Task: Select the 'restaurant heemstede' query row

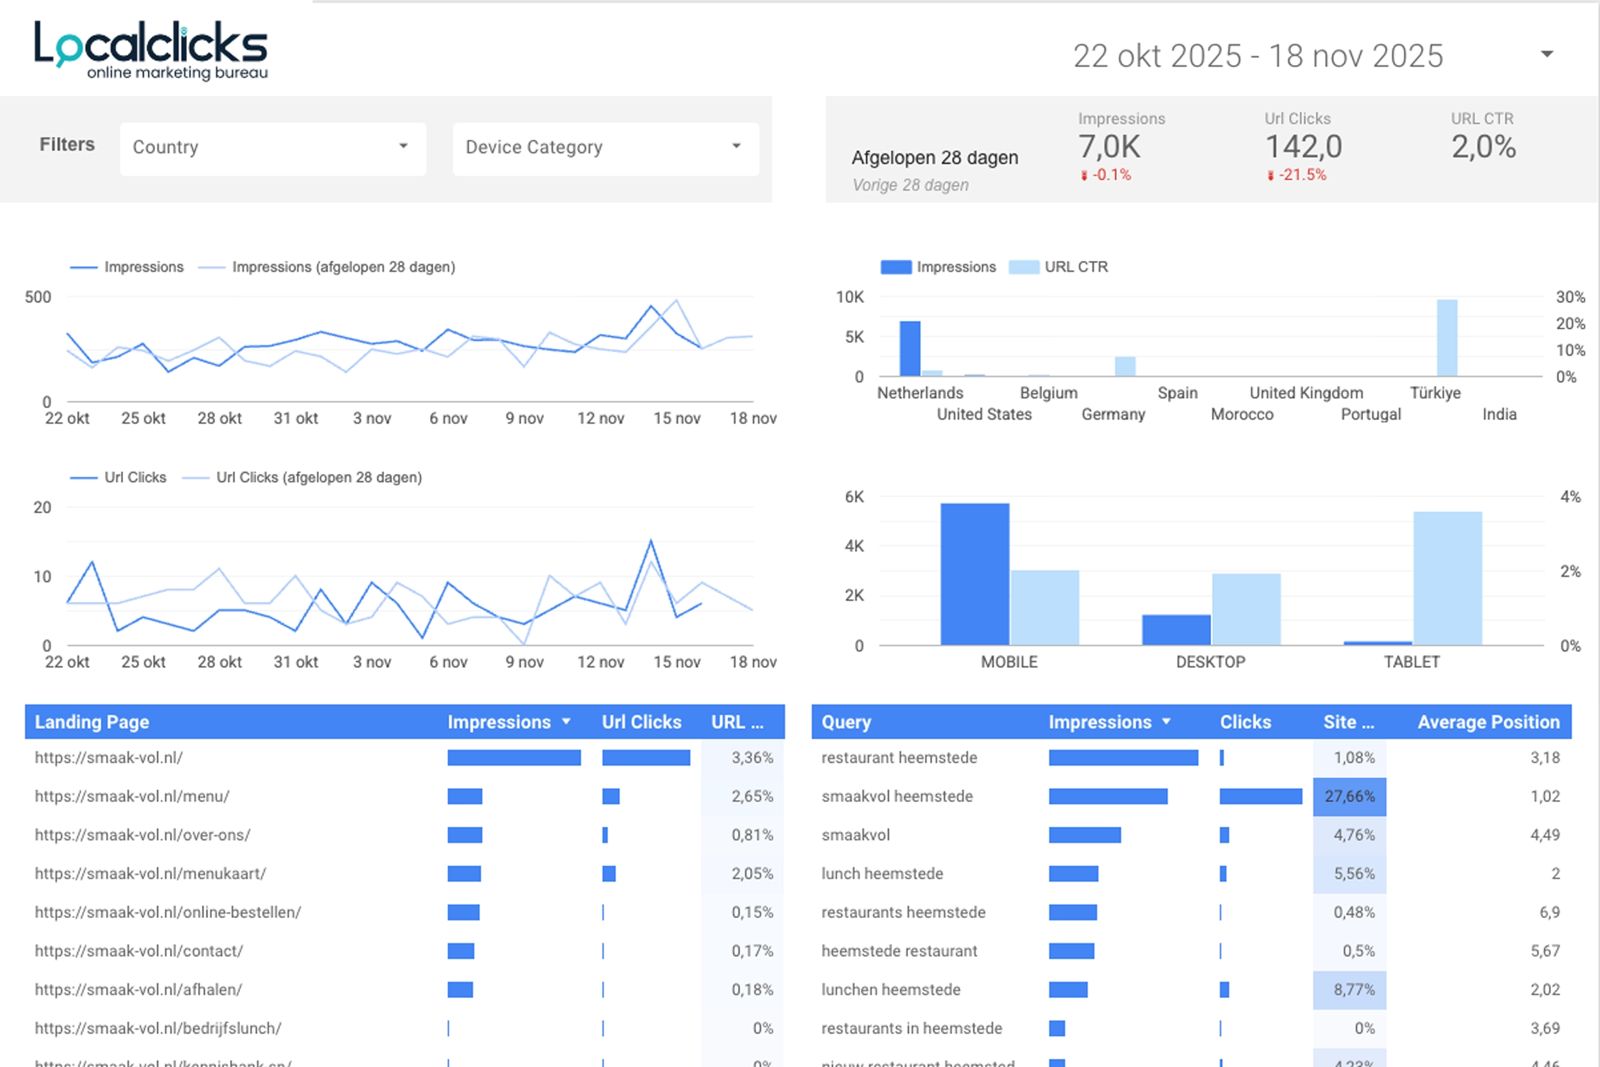Action: [x=899, y=758]
